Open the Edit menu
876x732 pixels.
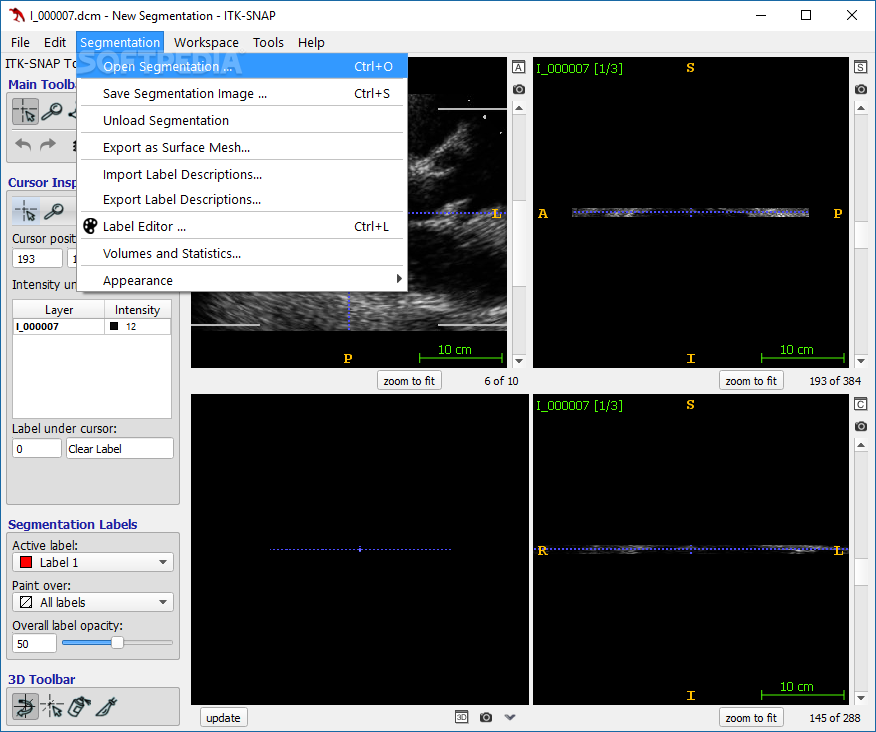[55, 42]
